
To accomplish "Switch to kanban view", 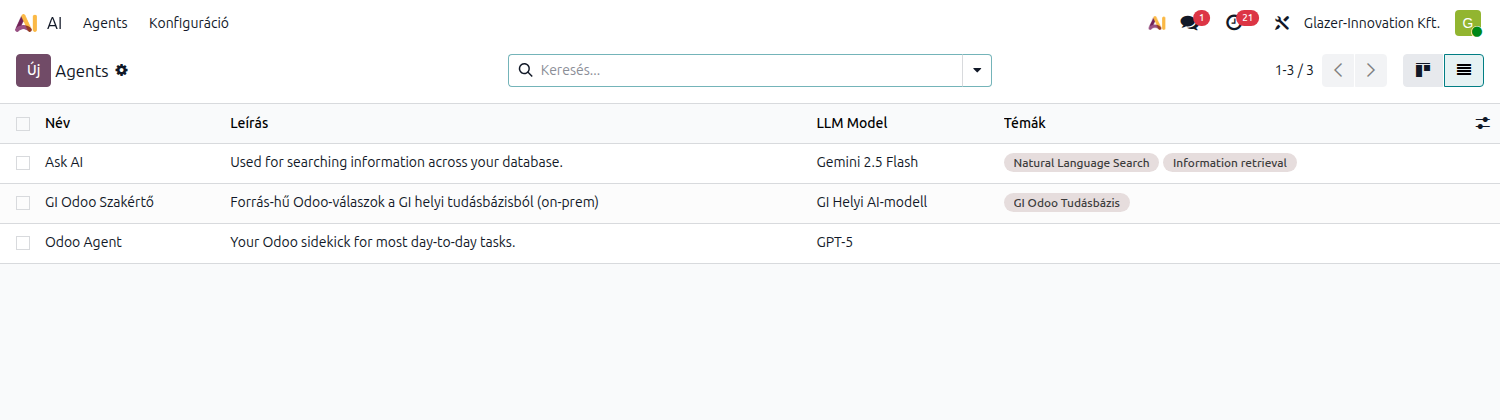I will click(x=1423, y=70).
